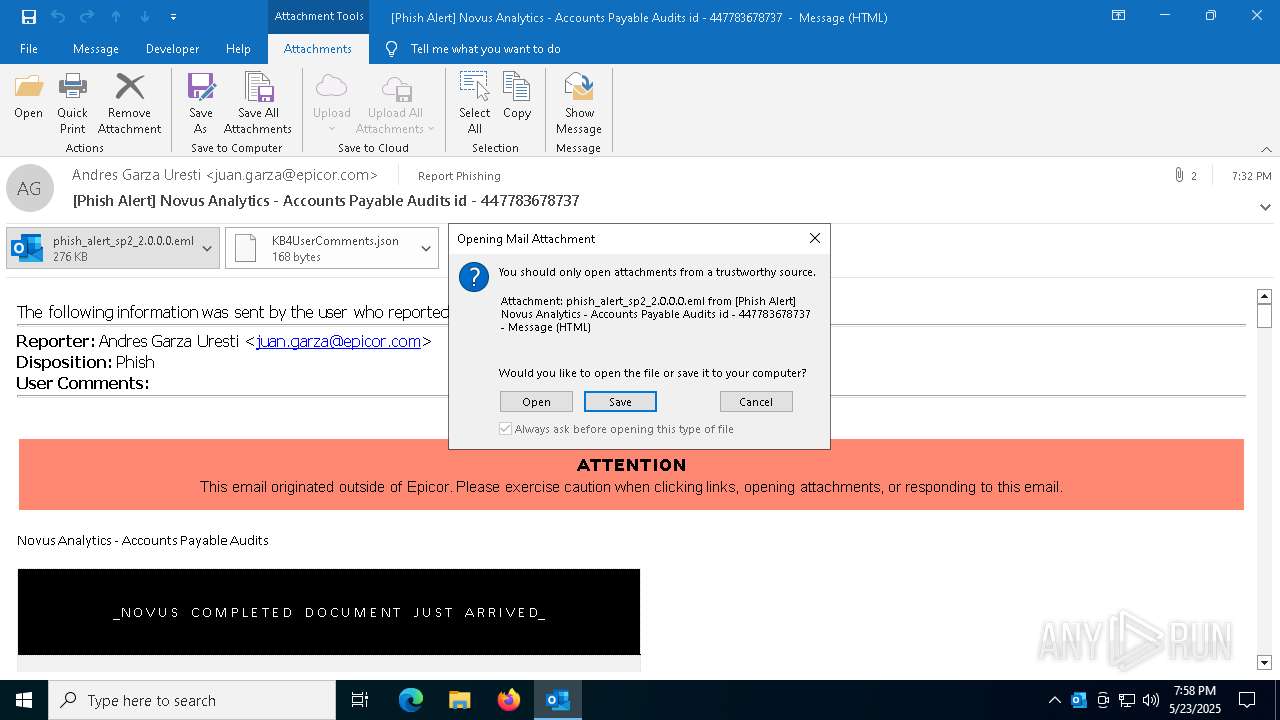This screenshot has height=720, width=1280.
Task: Click Previous Item up arrow in title bar
Action: [116, 17]
